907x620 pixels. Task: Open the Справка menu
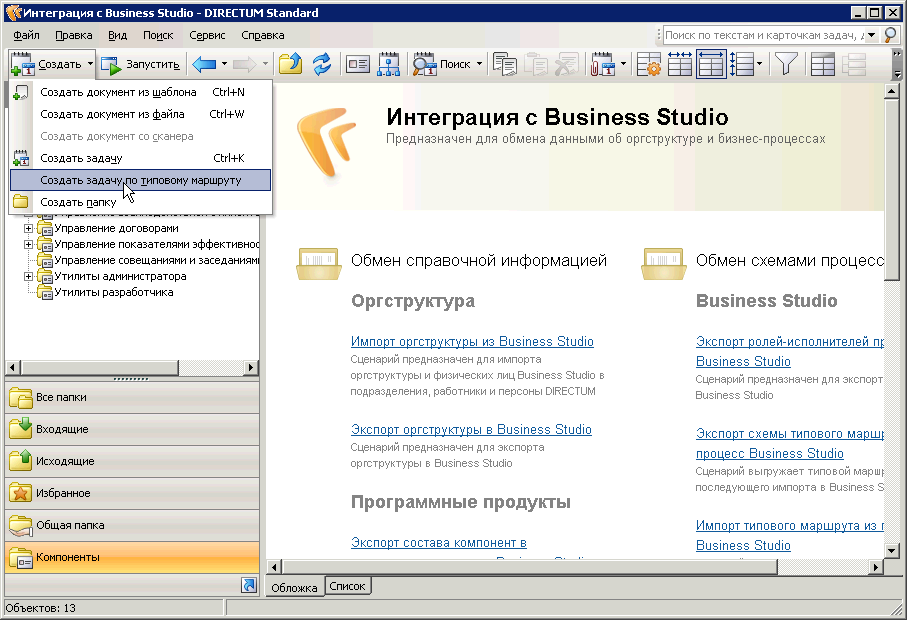pyautogui.click(x=263, y=35)
